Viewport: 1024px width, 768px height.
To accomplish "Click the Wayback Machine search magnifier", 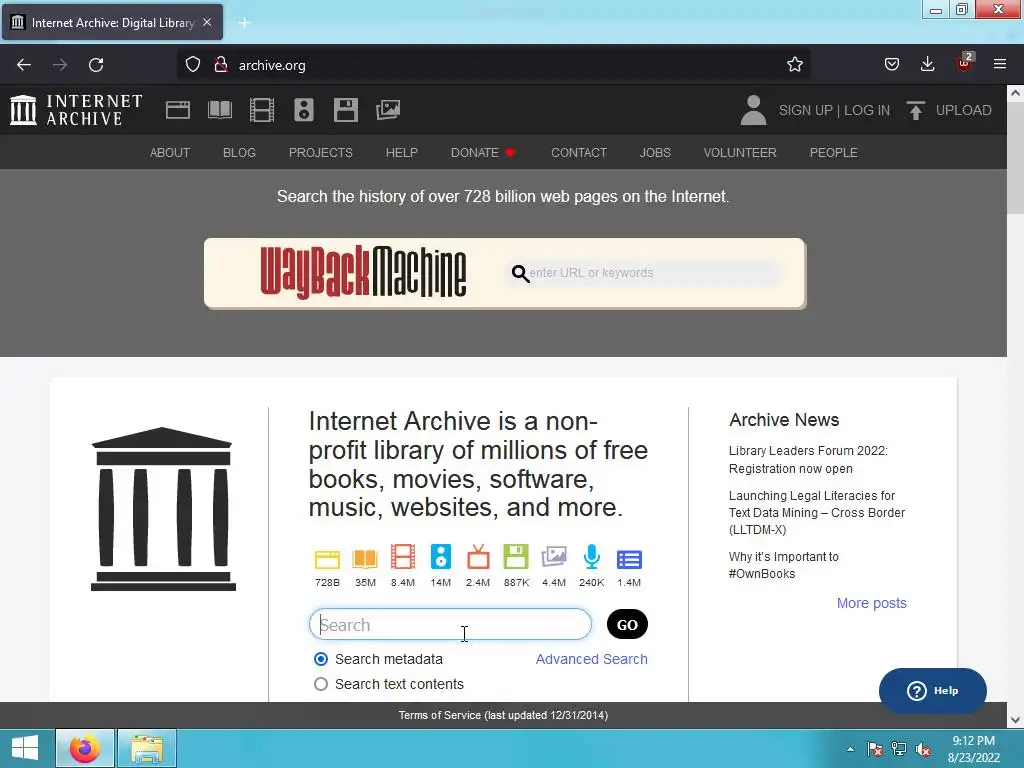I will click(520, 273).
